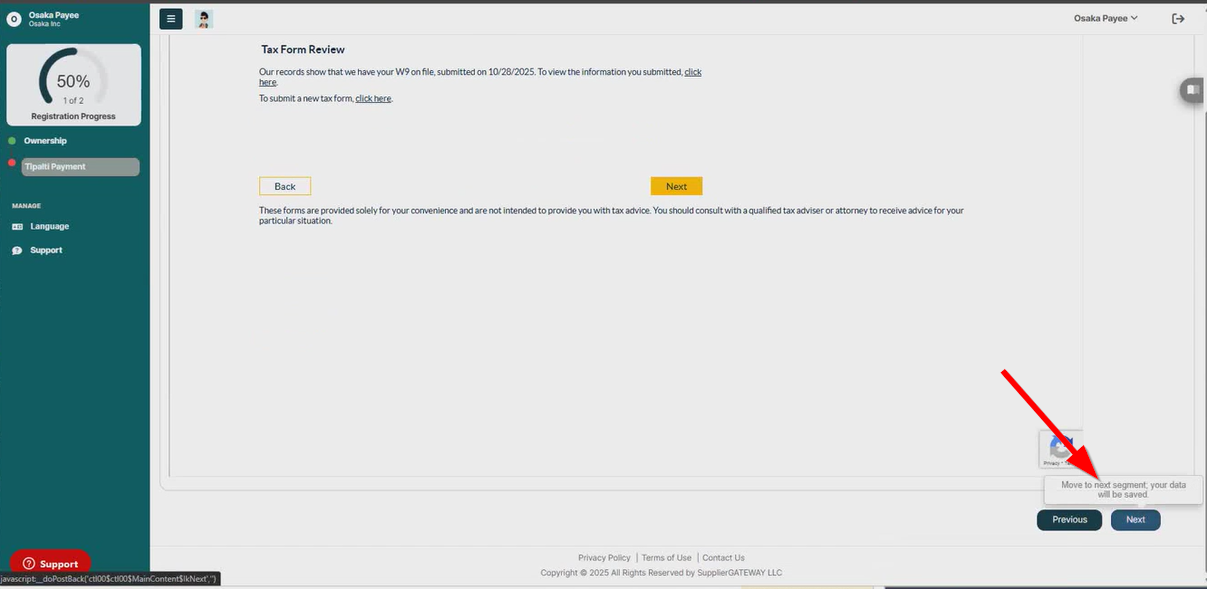
Task: Sign out using the logout icon
Action: coord(1178,18)
